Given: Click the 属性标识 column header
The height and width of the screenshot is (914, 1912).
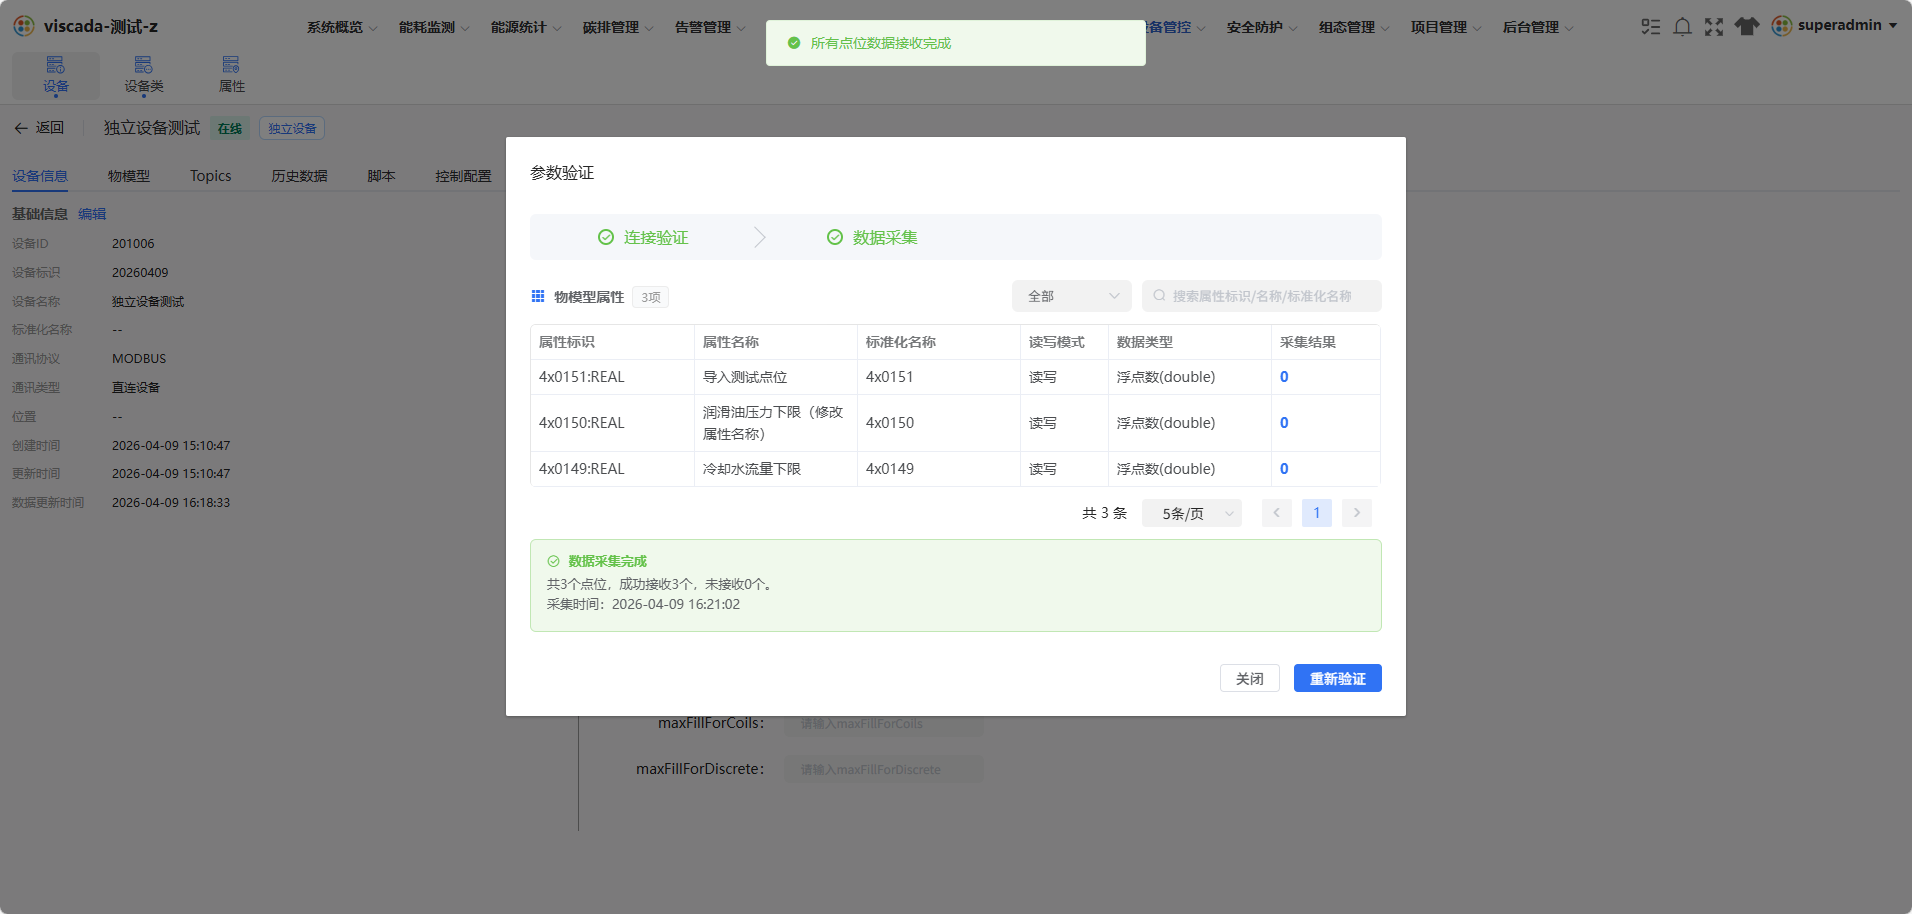Looking at the screenshot, I should coord(612,342).
